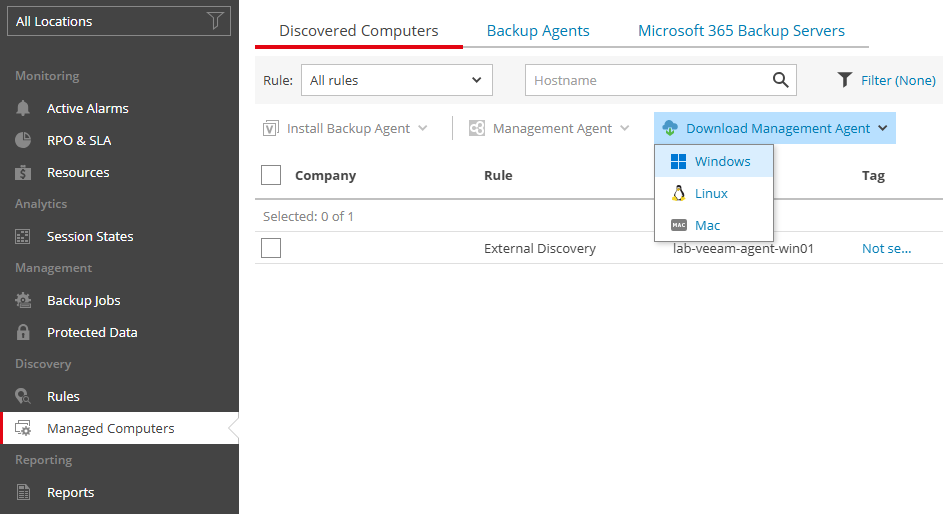This screenshot has height=514, width=943.
Task: Tick the select-all checkbox beside Company header
Action: point(271,175)
